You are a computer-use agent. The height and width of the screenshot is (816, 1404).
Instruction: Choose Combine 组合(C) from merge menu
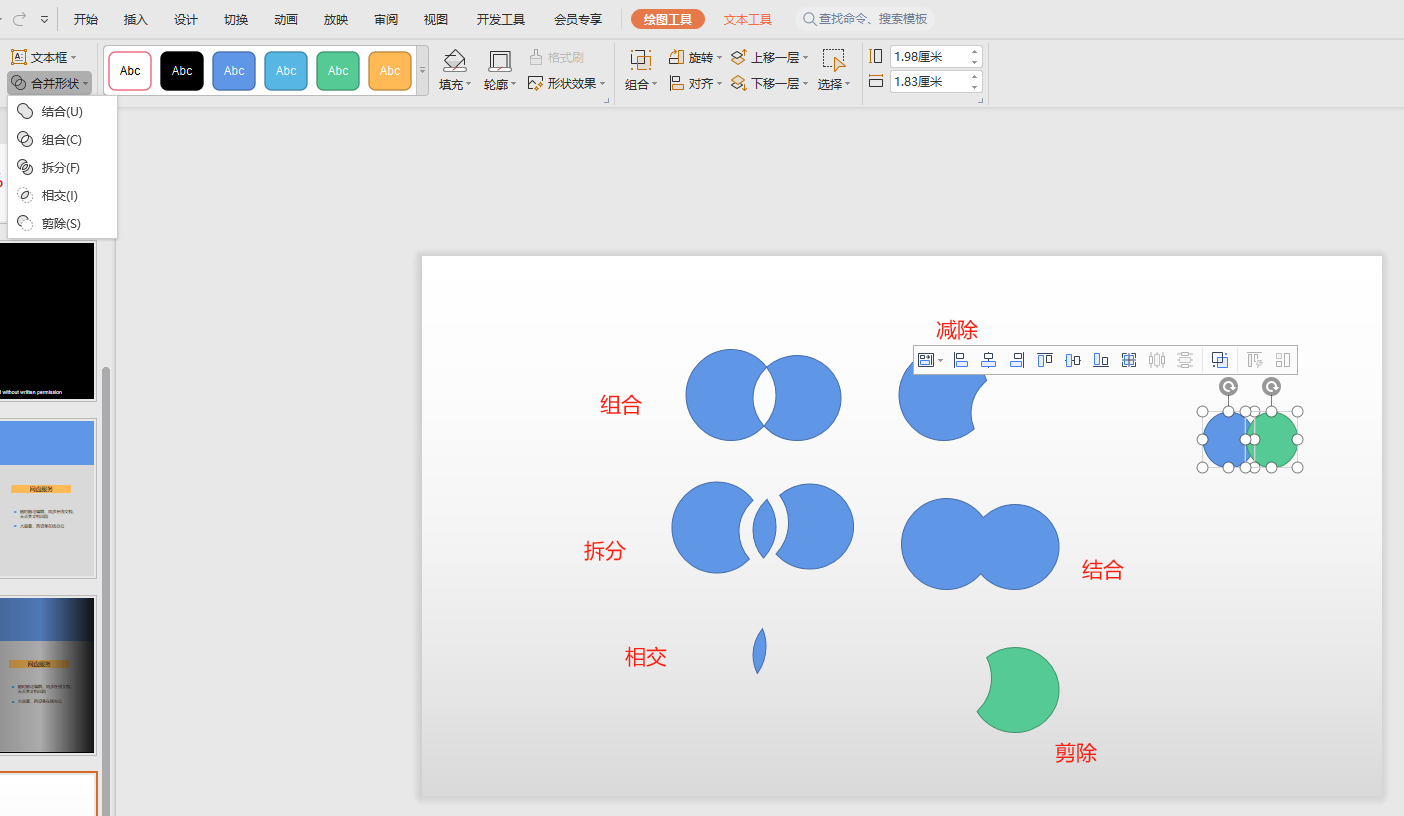pyautogui.click(x=62, y=140)
